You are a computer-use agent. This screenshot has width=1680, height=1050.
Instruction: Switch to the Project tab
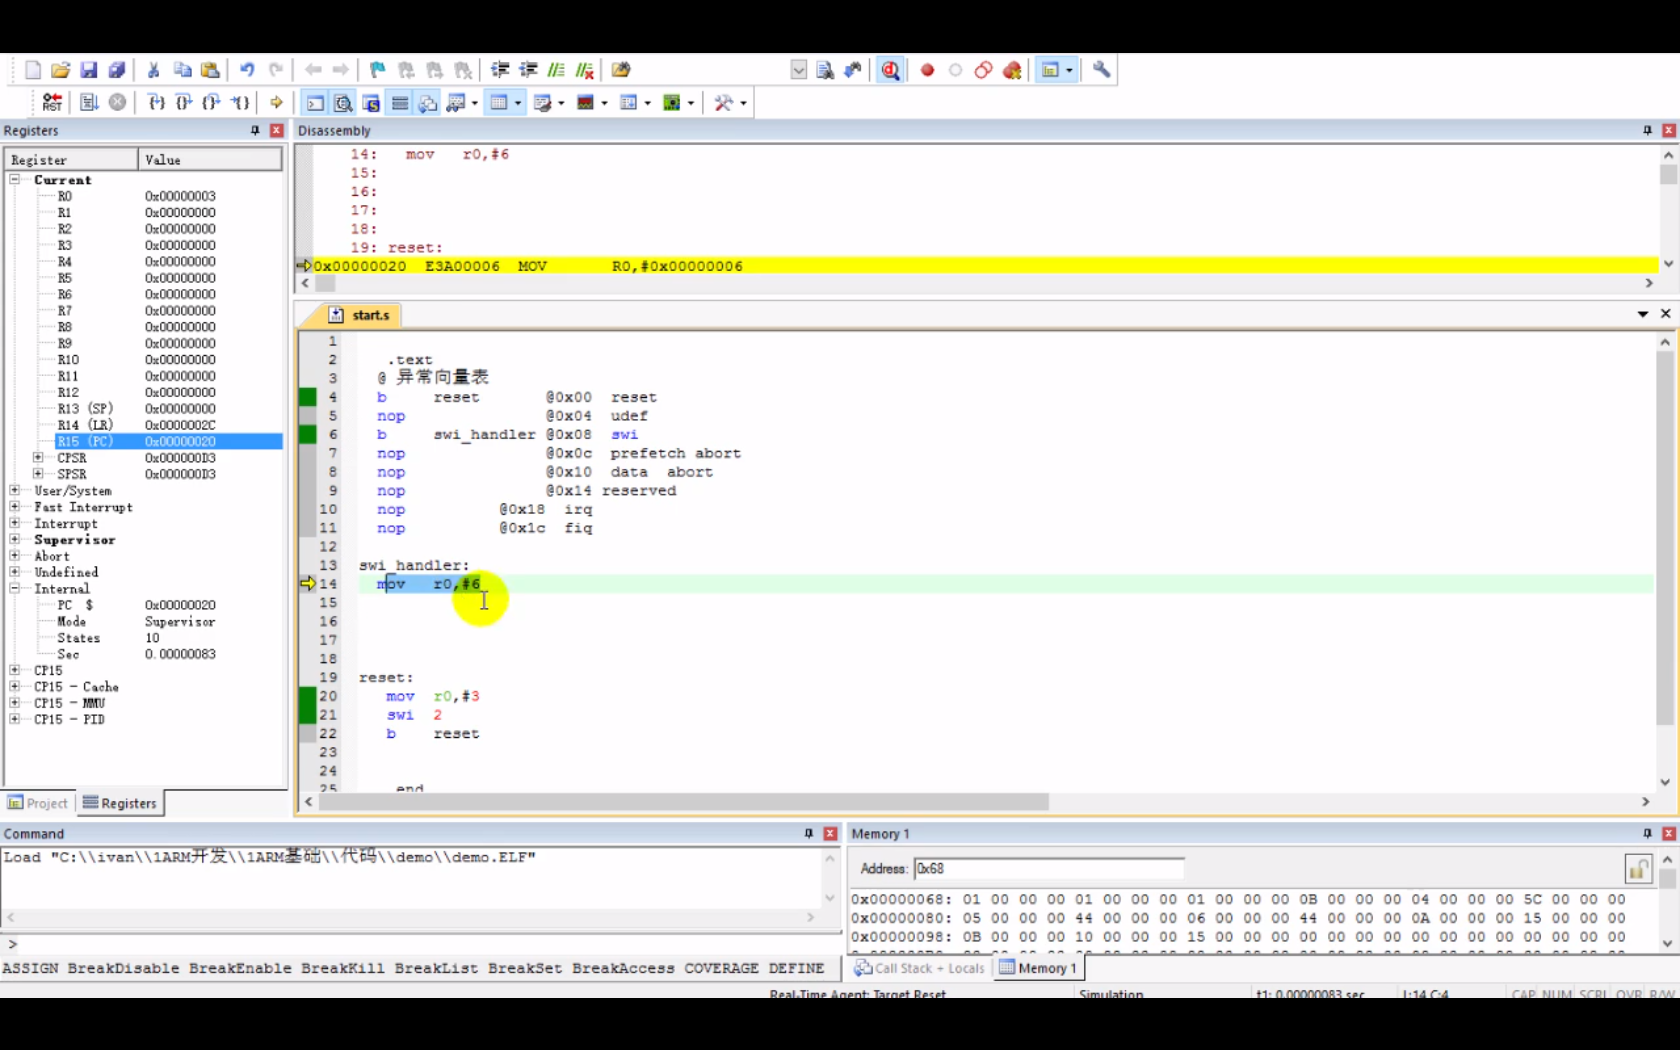point(38,803)
